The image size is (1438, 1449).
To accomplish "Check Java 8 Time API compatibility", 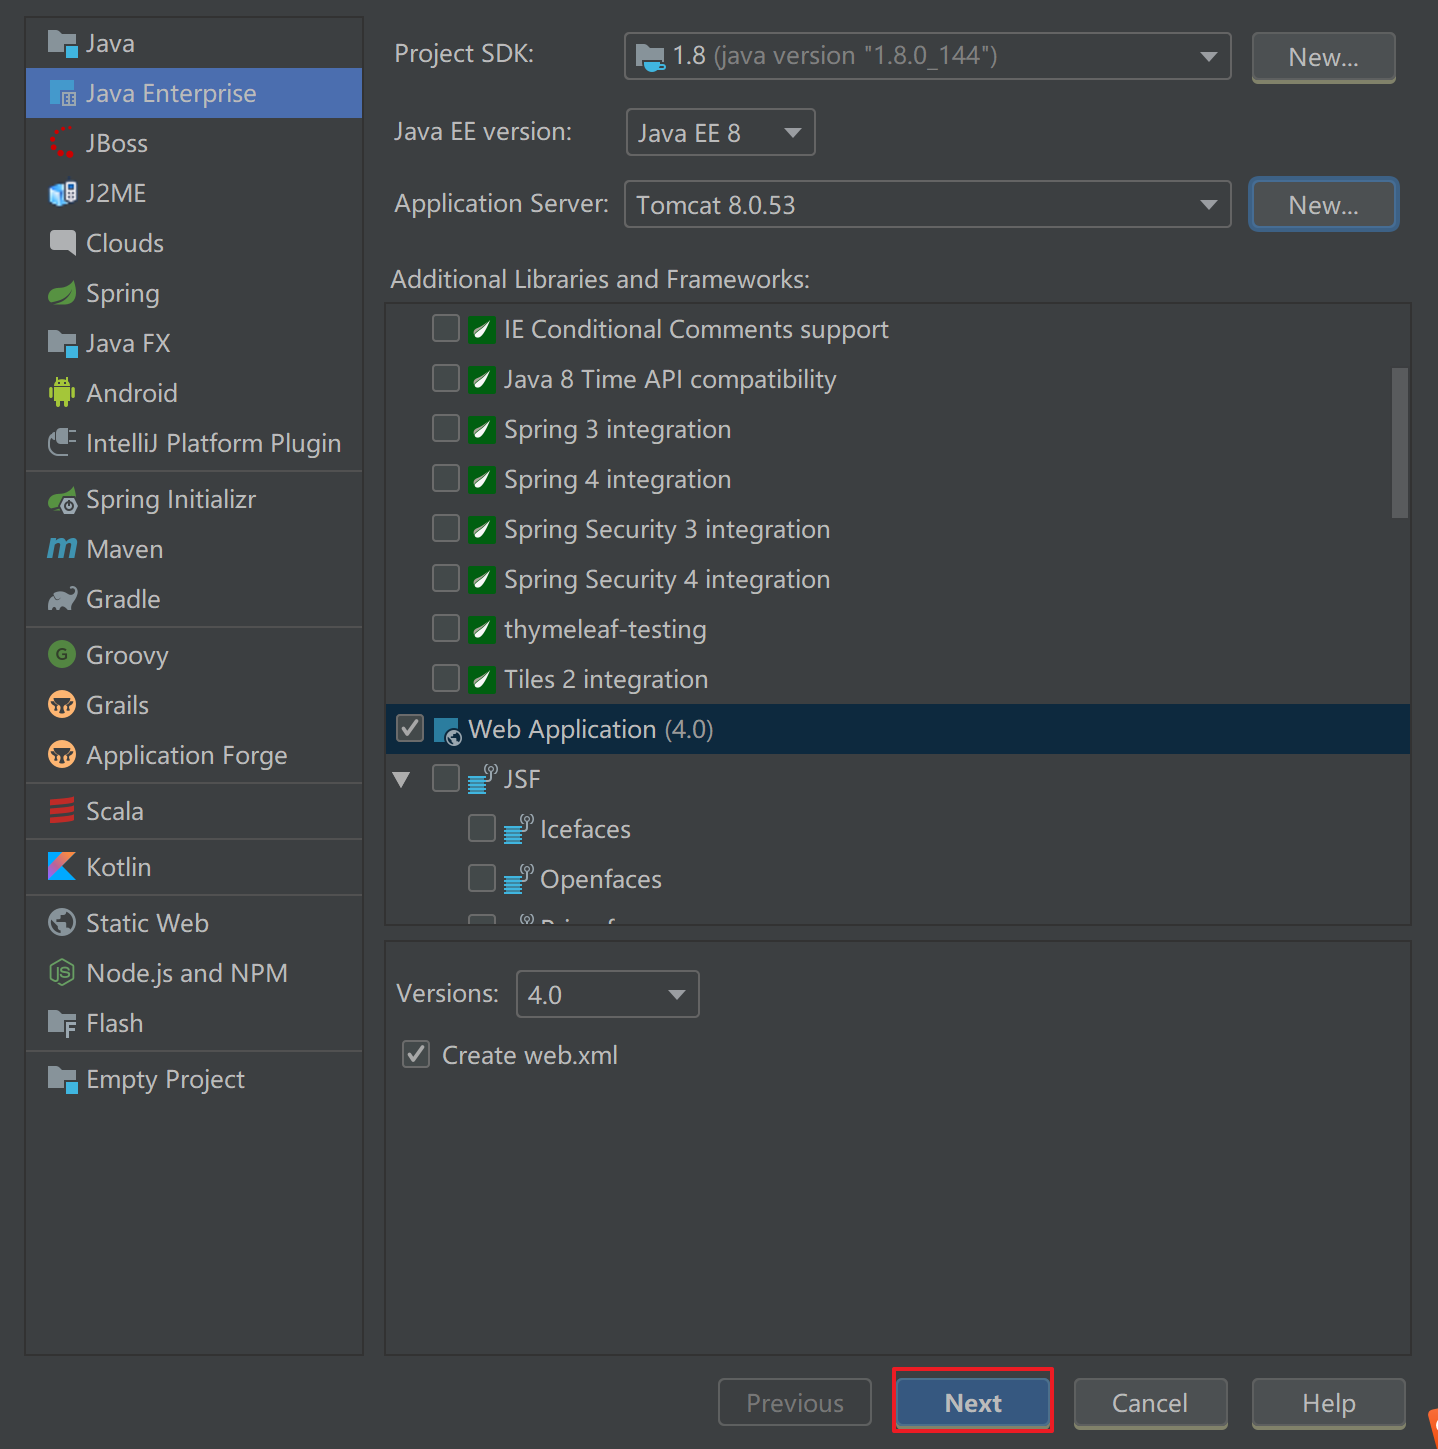I will coord(446,378).
